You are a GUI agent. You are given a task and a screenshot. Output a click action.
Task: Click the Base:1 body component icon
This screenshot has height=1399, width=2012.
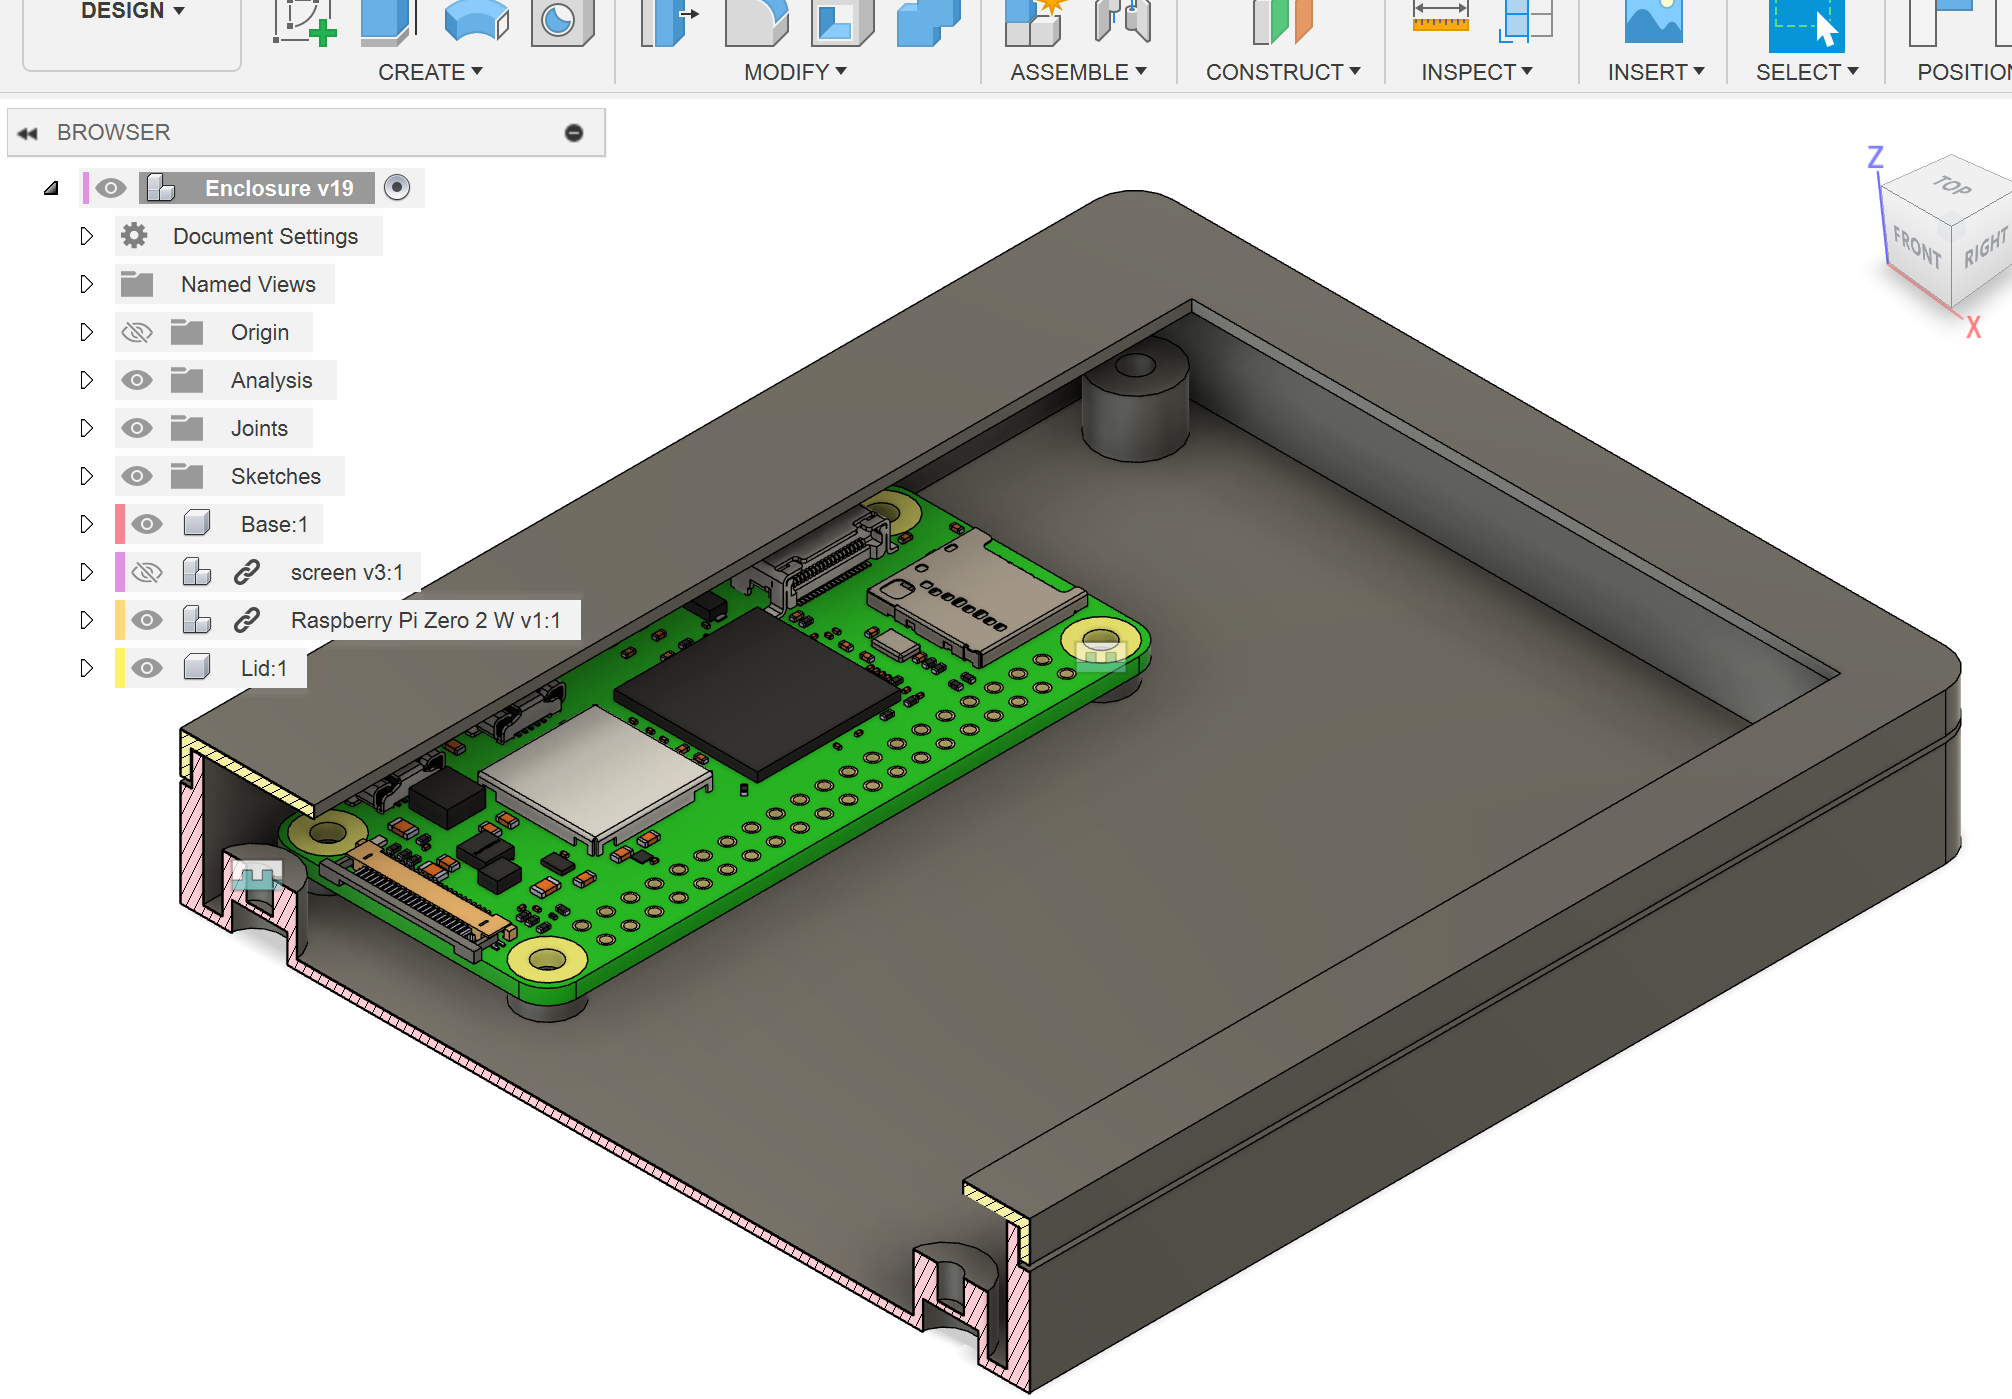click(x=197, y=523)
